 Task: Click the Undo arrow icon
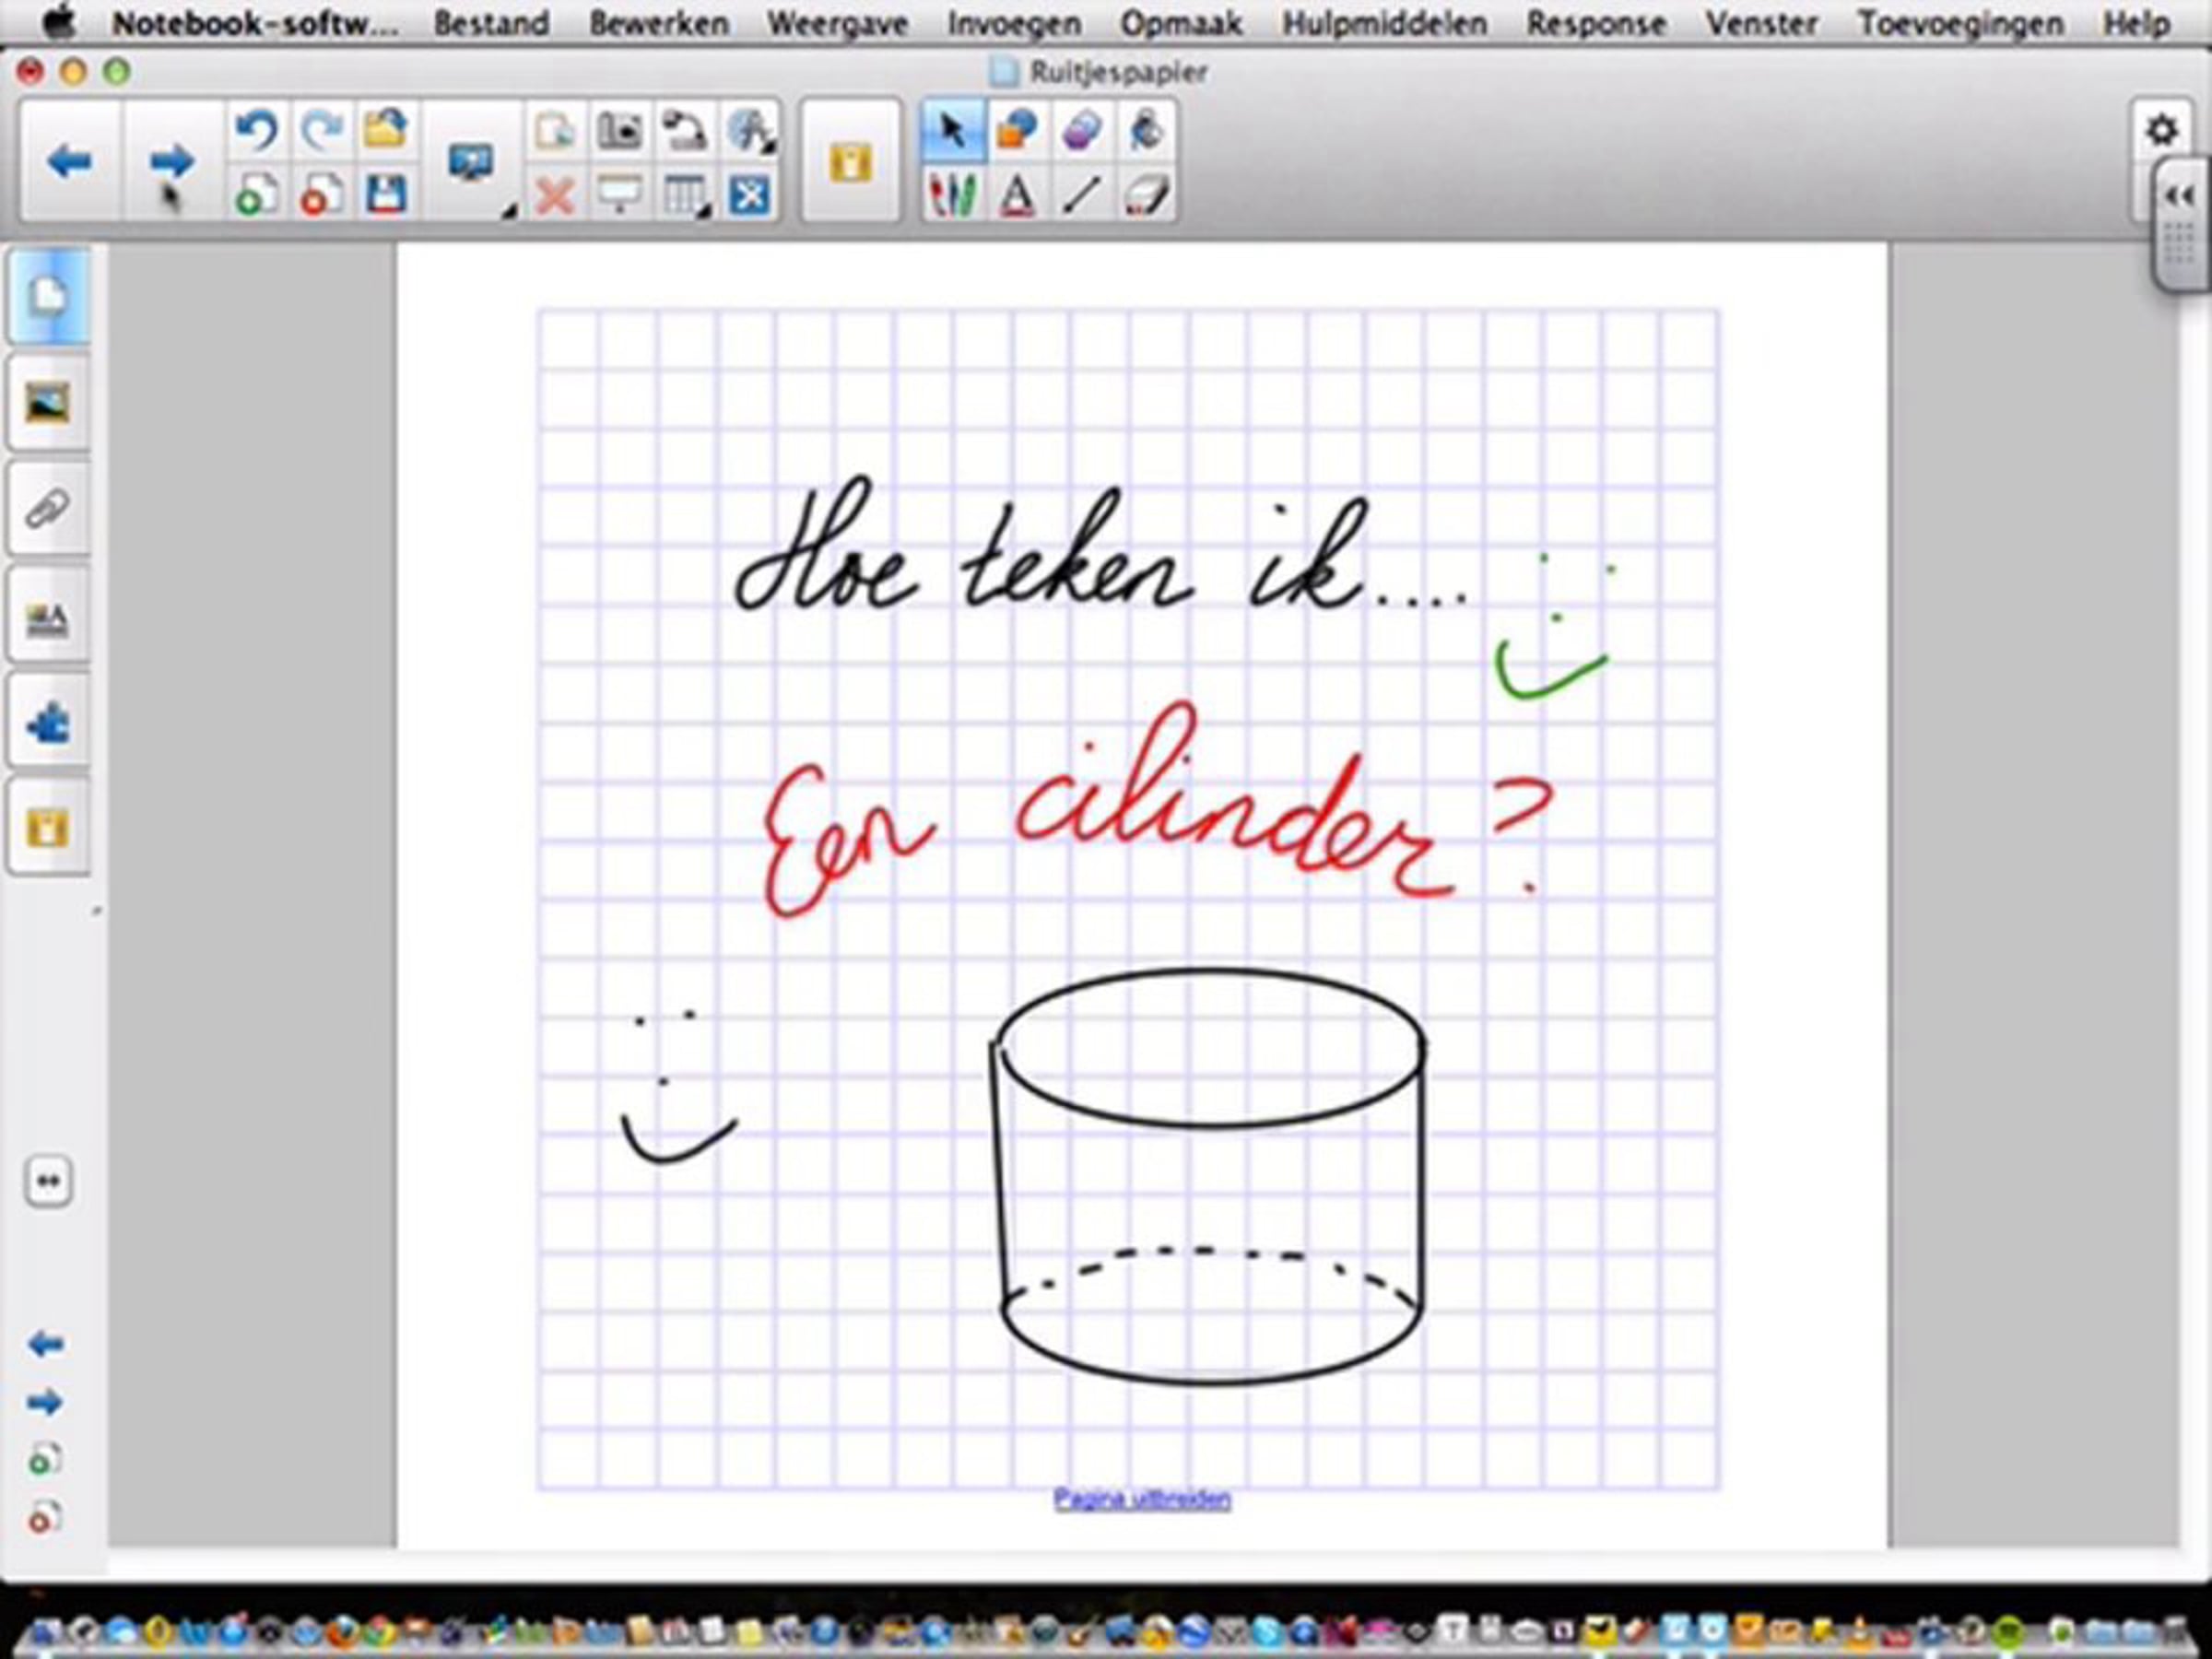click(x=255, y=131)
